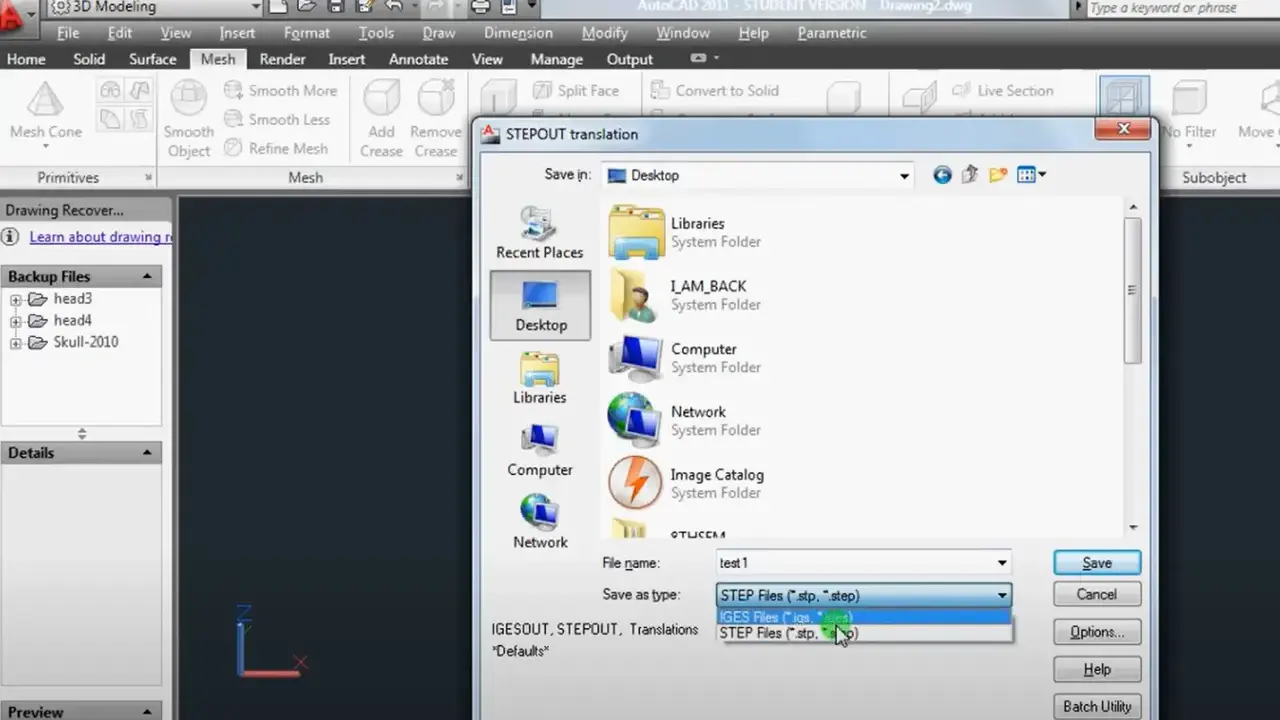This screenshot has width=1280, height=720.
Task: Open the File name dropdown arrow
Action: [1002, 563]
